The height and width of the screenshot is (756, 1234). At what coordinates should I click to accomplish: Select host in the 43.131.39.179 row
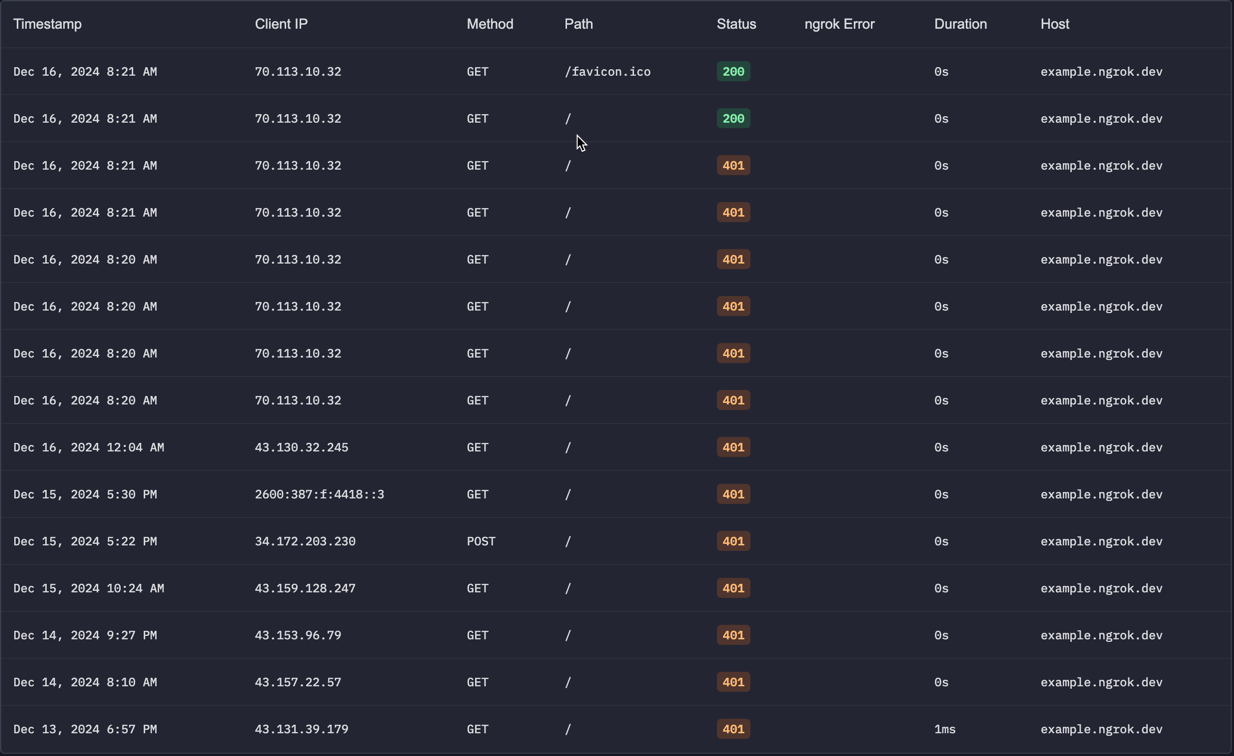click(x=1101, y=730)
